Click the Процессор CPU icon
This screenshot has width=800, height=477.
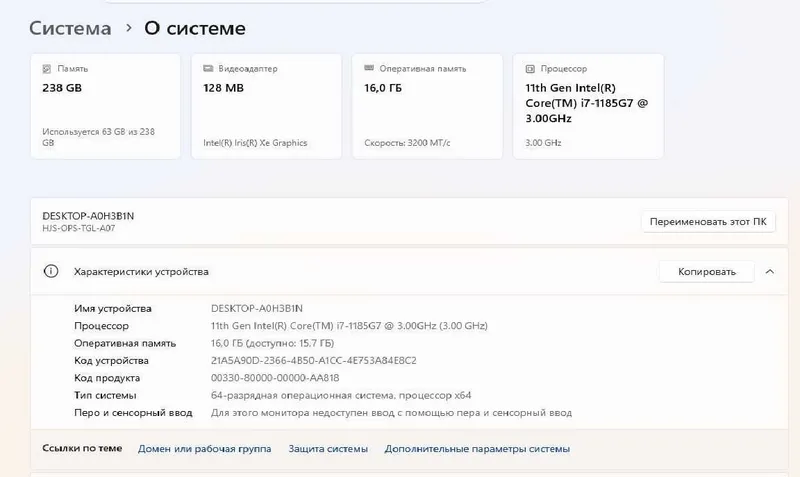[530, 68]
